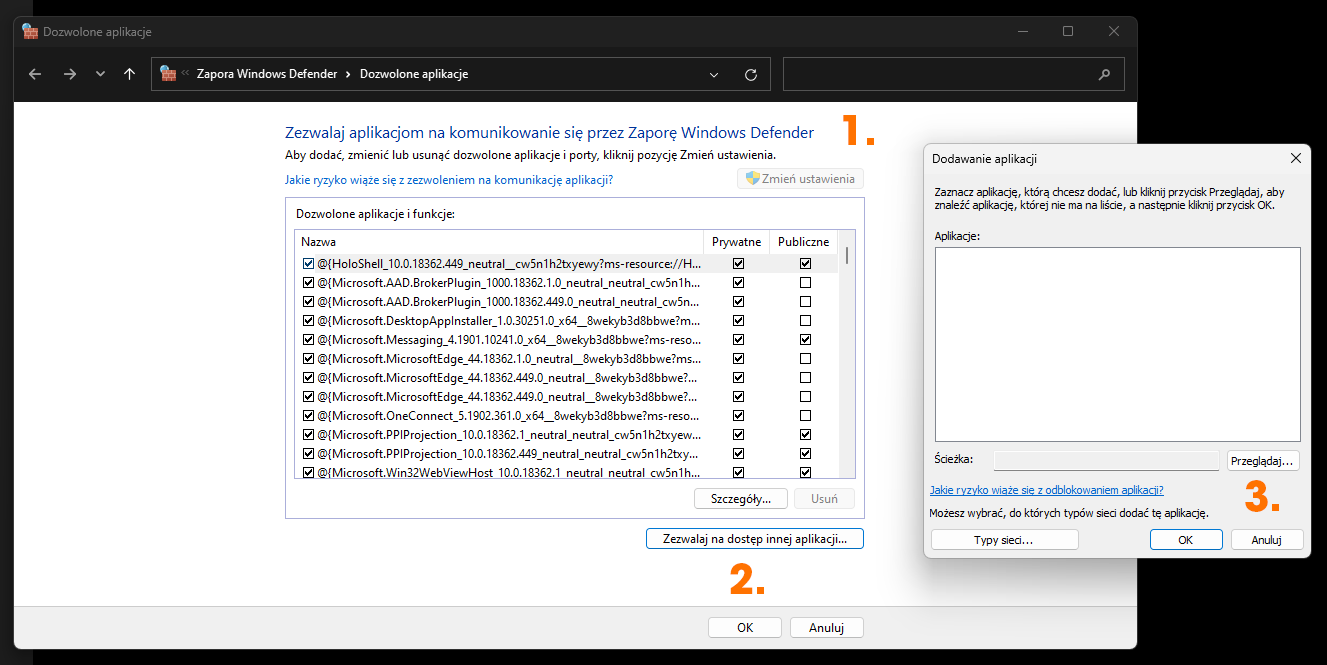This screenshot has height=665, width=1327.
Task: Enable Publiczne for AAD.BrokerPlugin 1000.18362.449.0
Action: click(x=805, y=302)
